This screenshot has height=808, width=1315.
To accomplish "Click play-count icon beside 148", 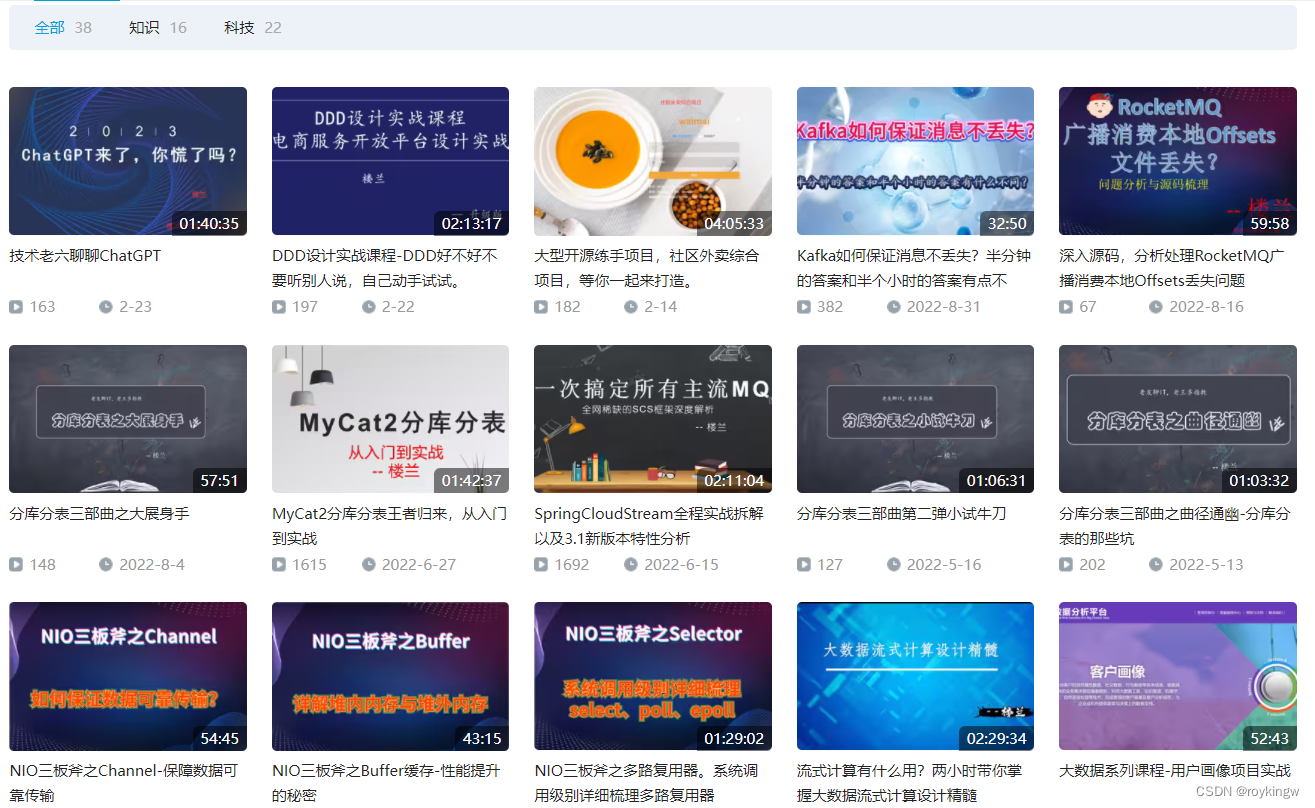I will [x=16, y=565].
